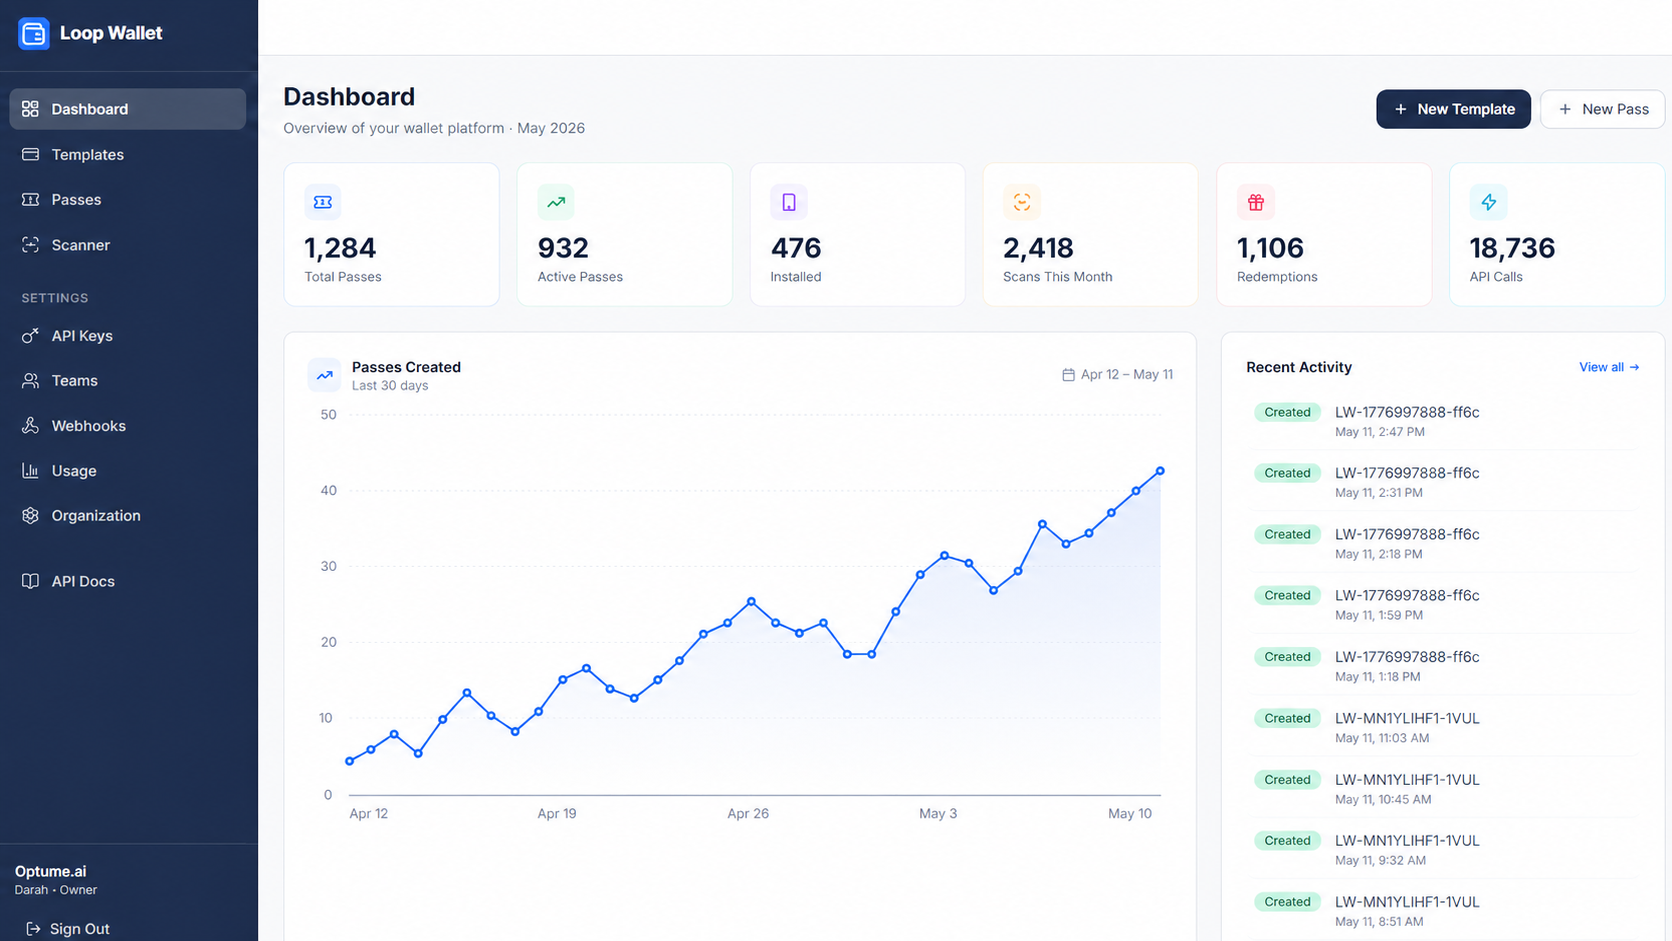This screenshot has width=1672, height=941.
Task: Click the Passes ticket icon in sidebar
Action: pyautogui.click(x=31, y=199)
